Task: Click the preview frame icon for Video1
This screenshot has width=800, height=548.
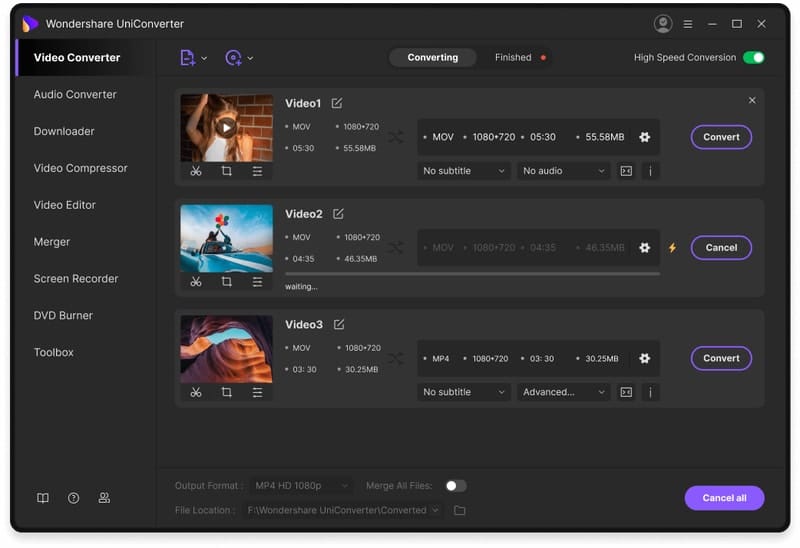Action: (626, 171)
